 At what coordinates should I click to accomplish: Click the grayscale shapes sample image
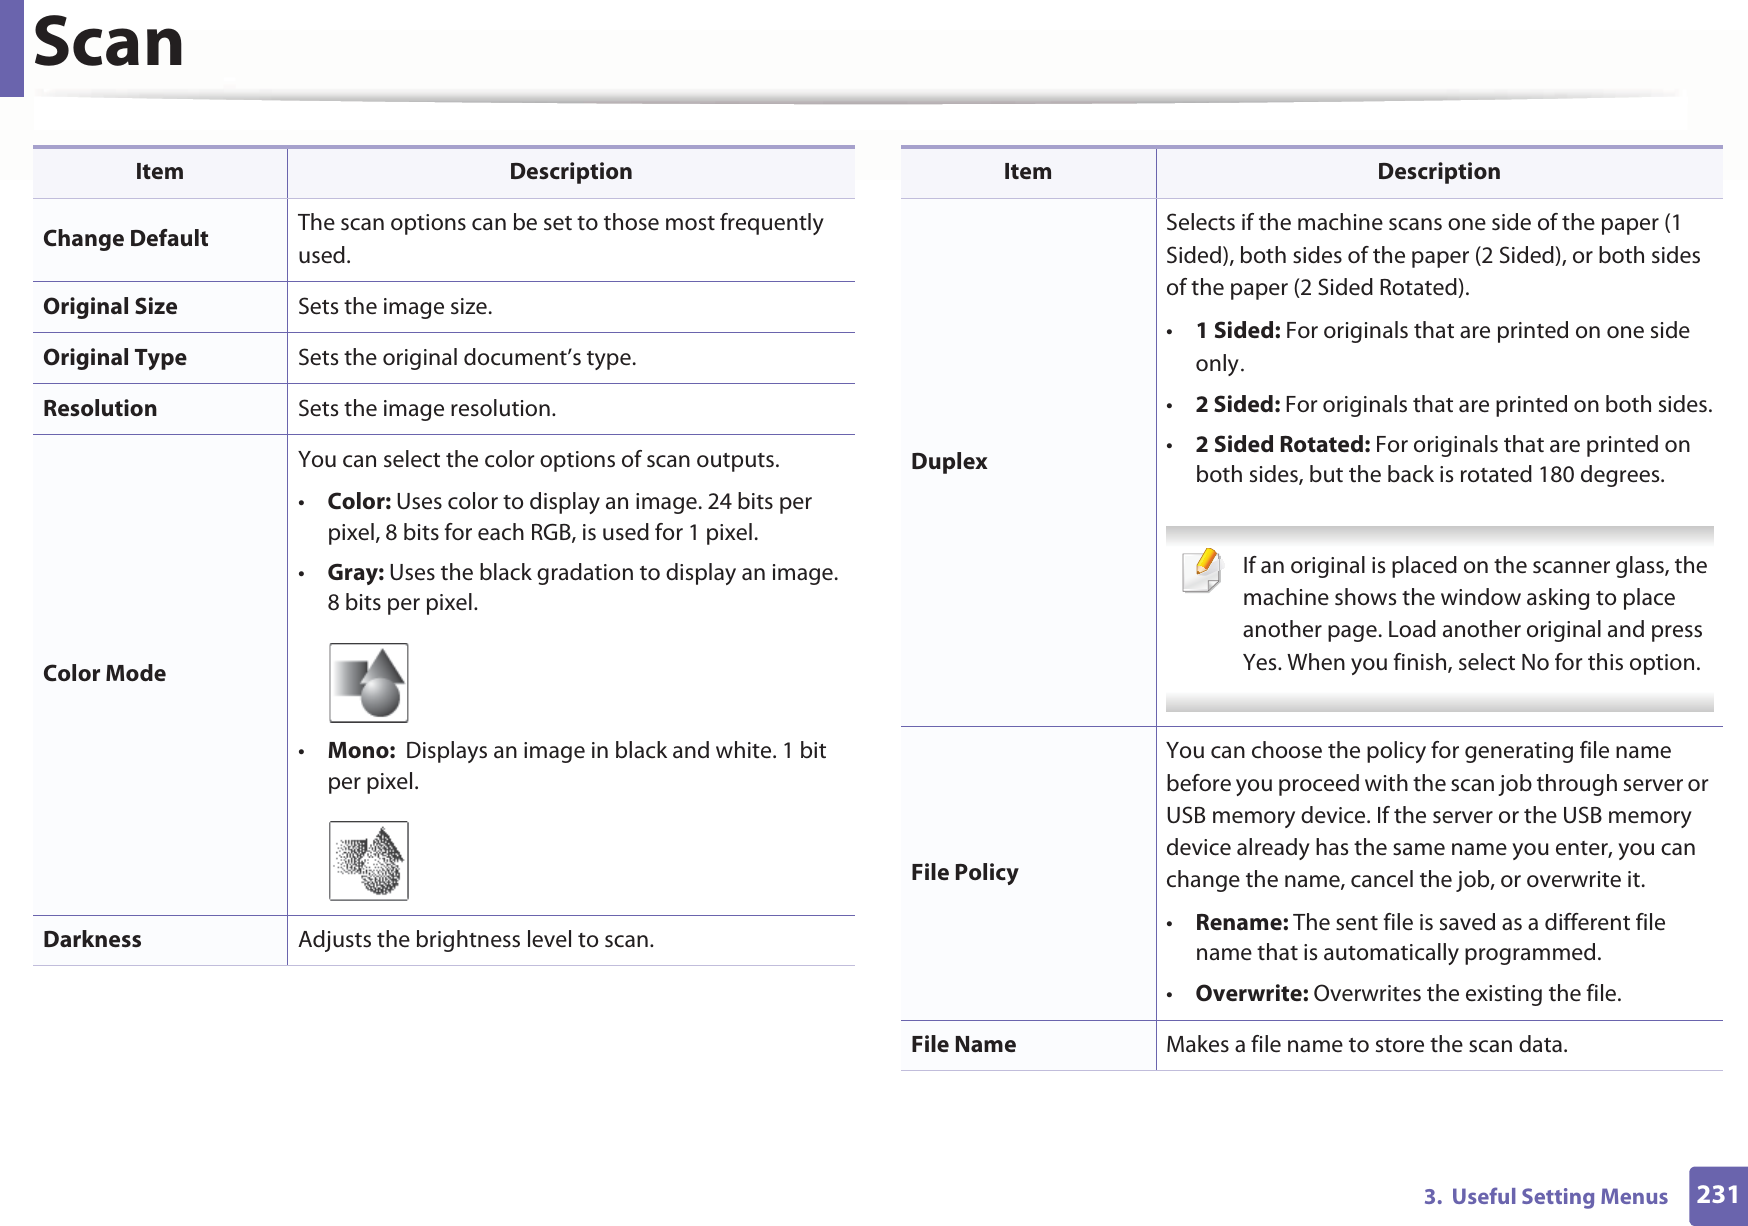pos(369,683)
